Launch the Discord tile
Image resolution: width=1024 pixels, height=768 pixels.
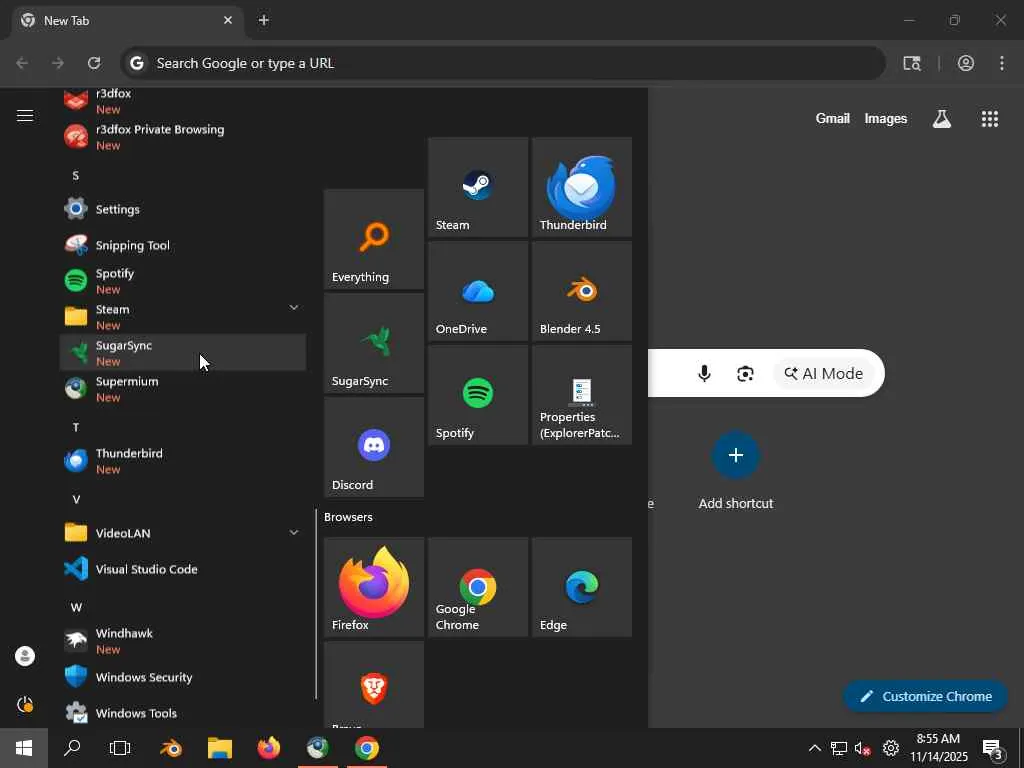coord(374,447)
